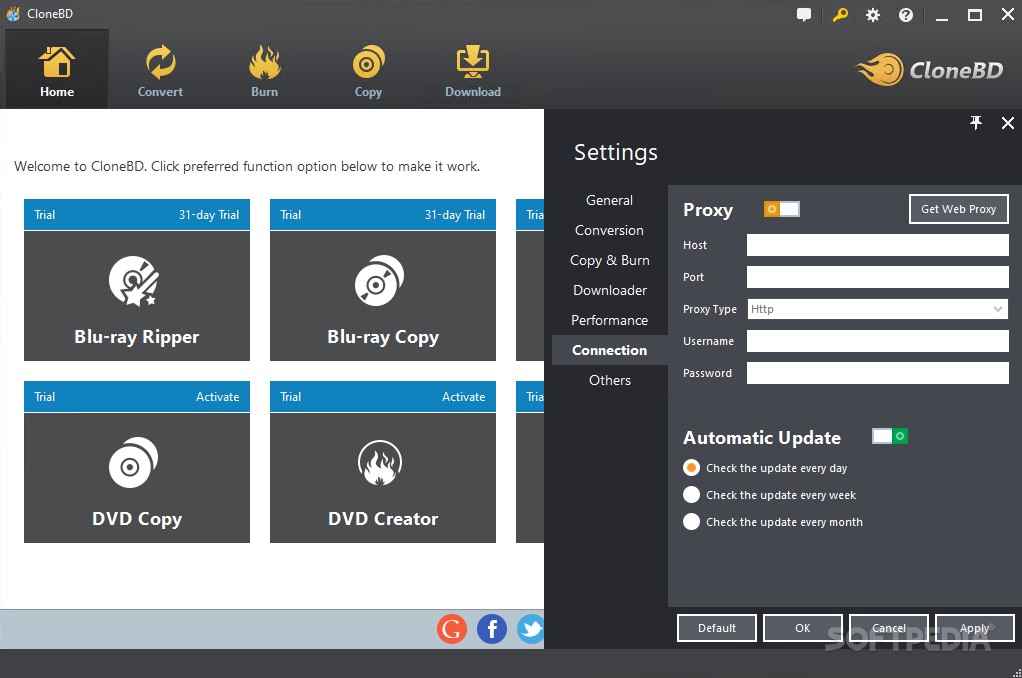Open the Blu-ray Ripper tool
This screenshot has height=678, width=1022.
tap(136, 295)
